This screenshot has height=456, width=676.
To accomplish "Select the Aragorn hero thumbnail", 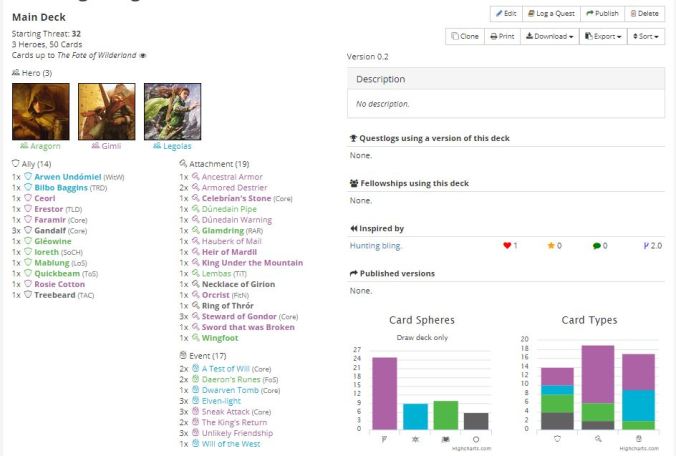I will [40, 111].
